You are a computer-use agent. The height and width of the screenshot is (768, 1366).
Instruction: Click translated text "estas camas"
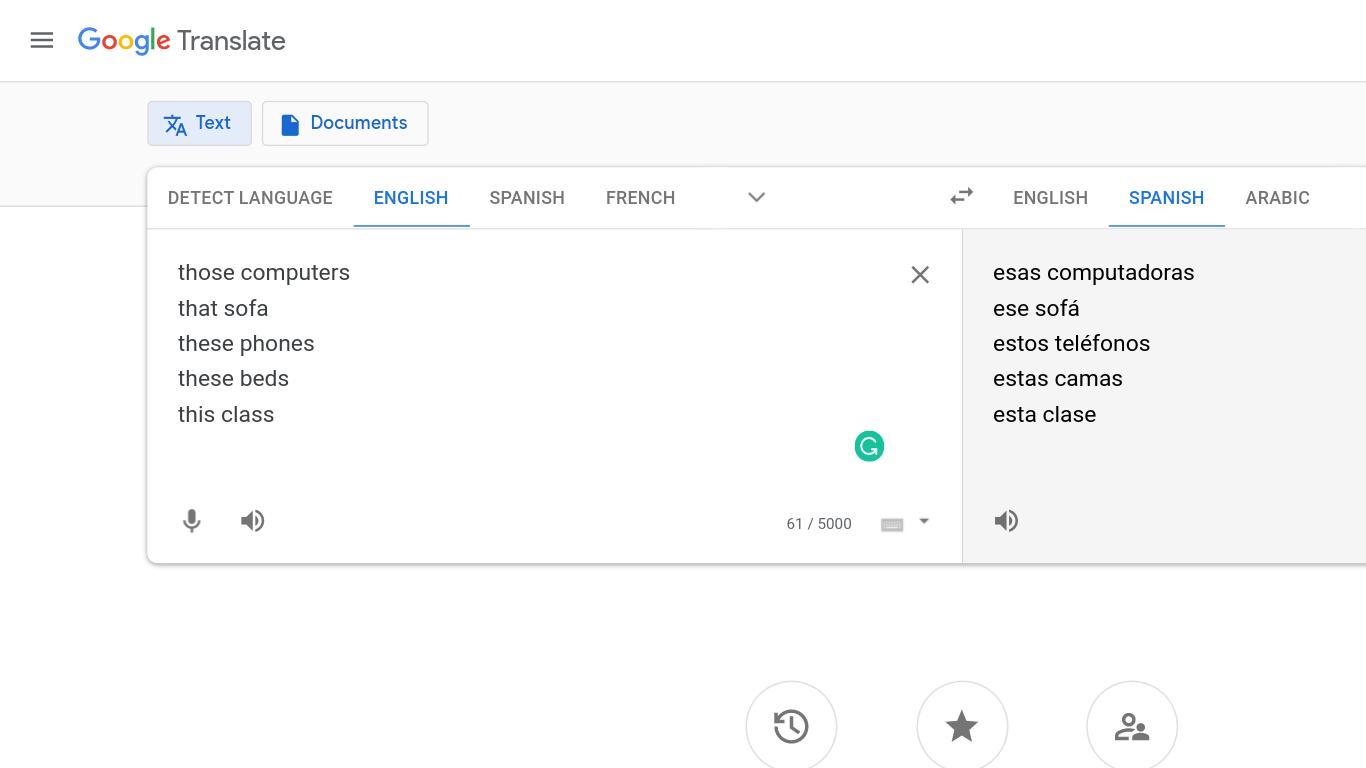click(1058, 379)
